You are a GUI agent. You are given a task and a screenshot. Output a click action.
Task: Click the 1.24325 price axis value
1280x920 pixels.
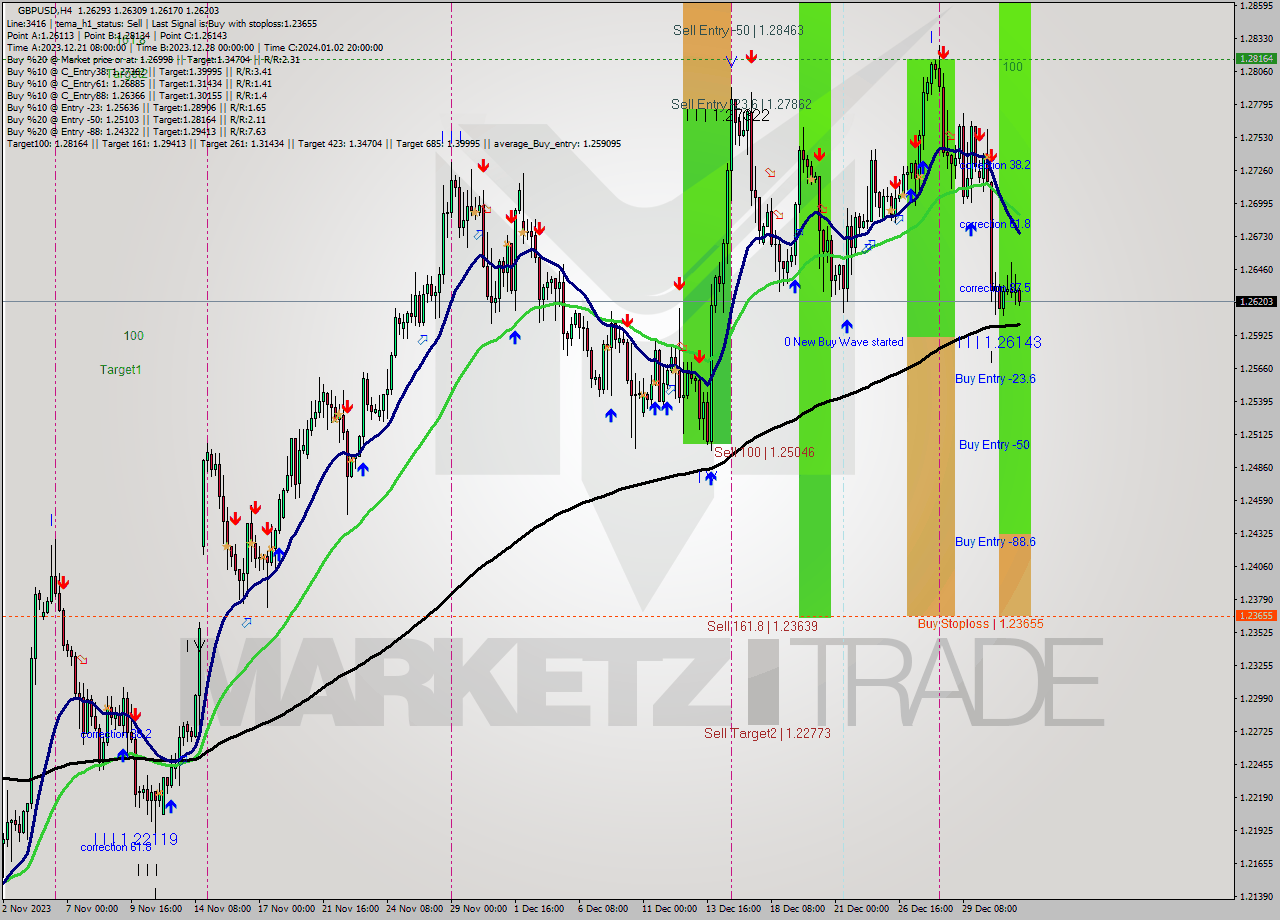tap(1256, 533)
